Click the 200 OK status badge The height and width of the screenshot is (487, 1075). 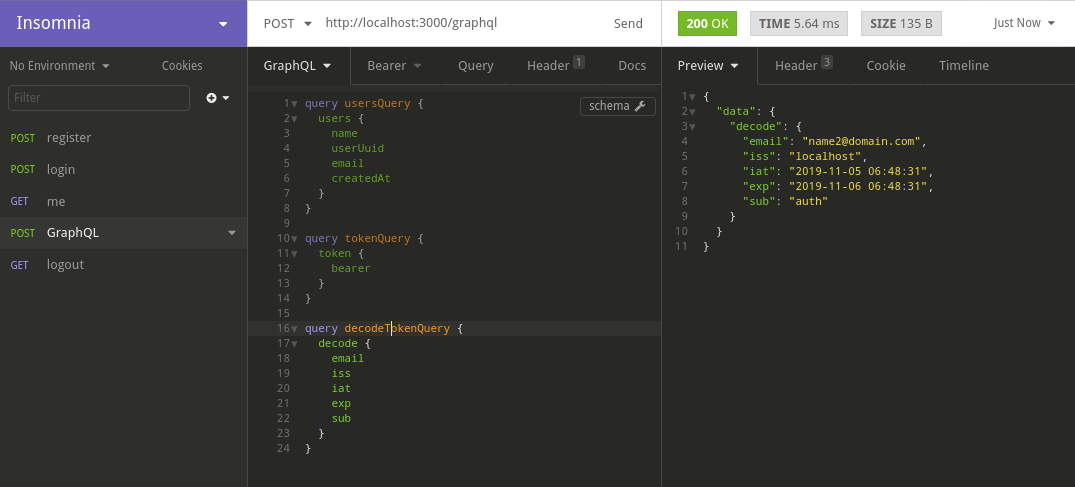click(707, 23)
